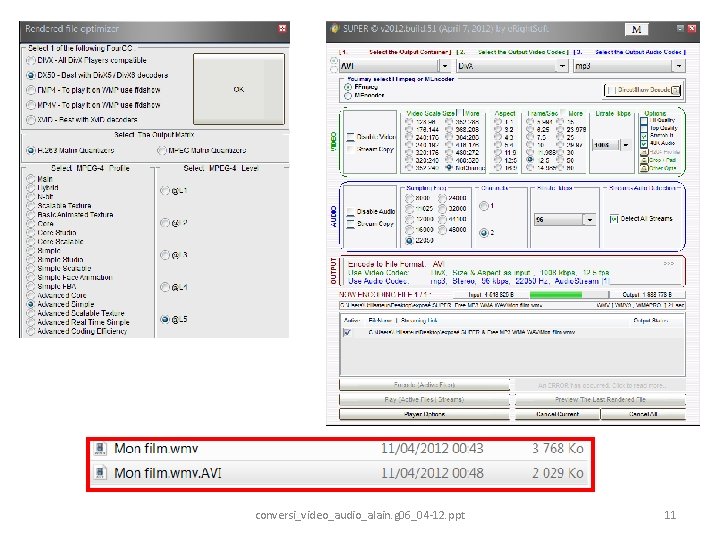This screenshot has height=540, width=720.
Task: Expand output summary with >>> arrows
Action: pos(669,264)
